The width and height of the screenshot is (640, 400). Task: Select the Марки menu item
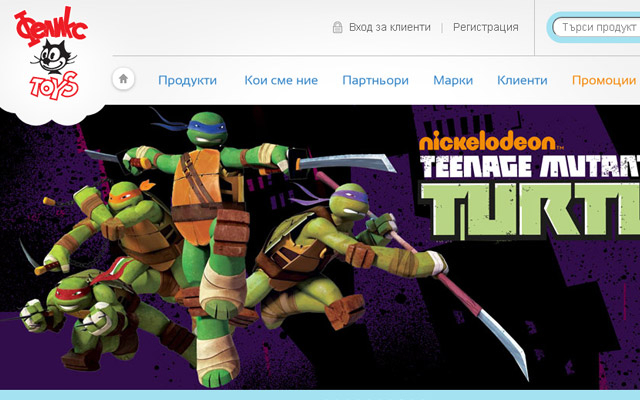click(453, 80)
